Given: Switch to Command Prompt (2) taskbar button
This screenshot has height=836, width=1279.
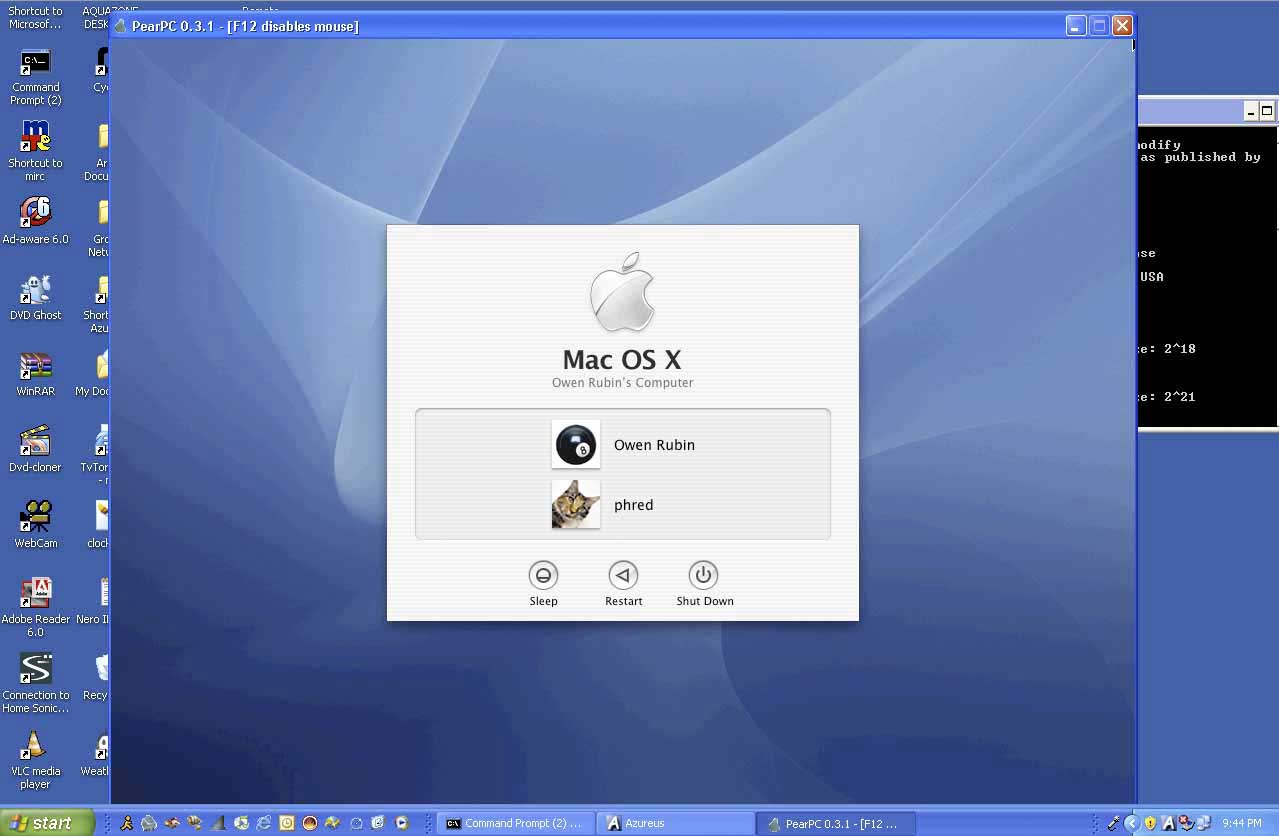Looking at the screenshot, I should 514,823.
